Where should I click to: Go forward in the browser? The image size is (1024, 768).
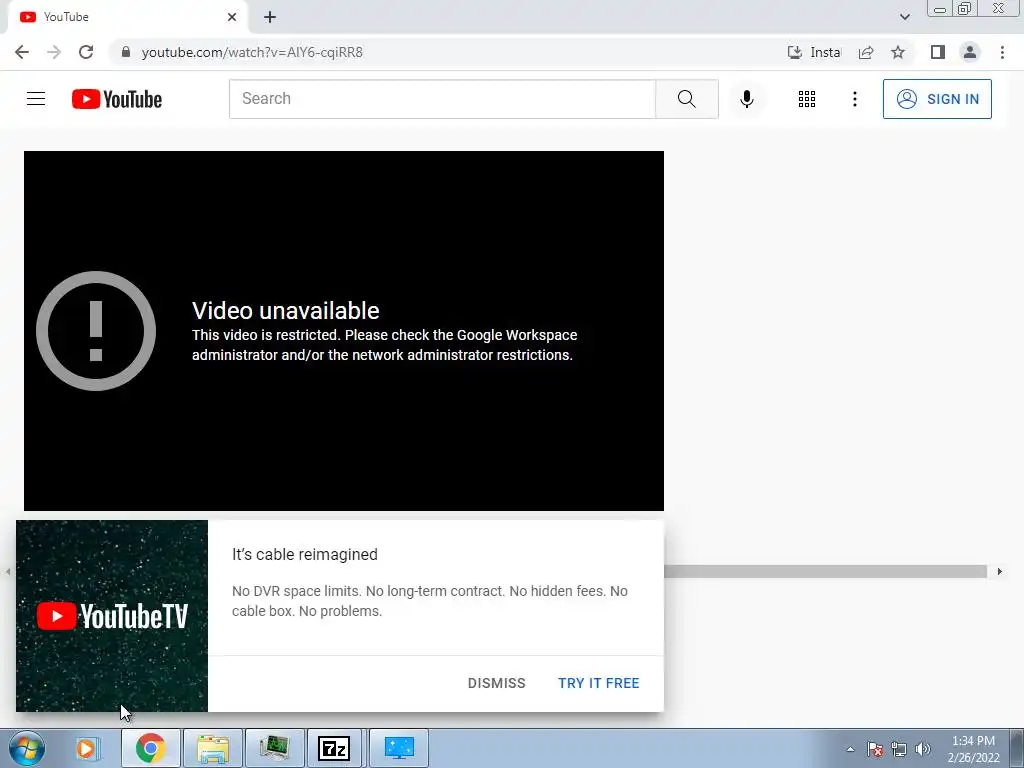54,52
